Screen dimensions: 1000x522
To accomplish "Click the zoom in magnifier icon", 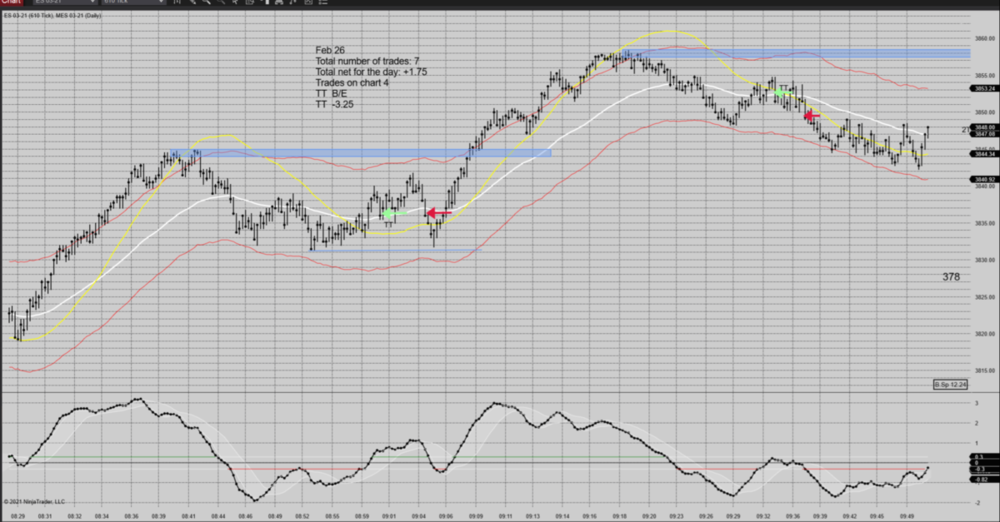I will (x=205, y=3).
